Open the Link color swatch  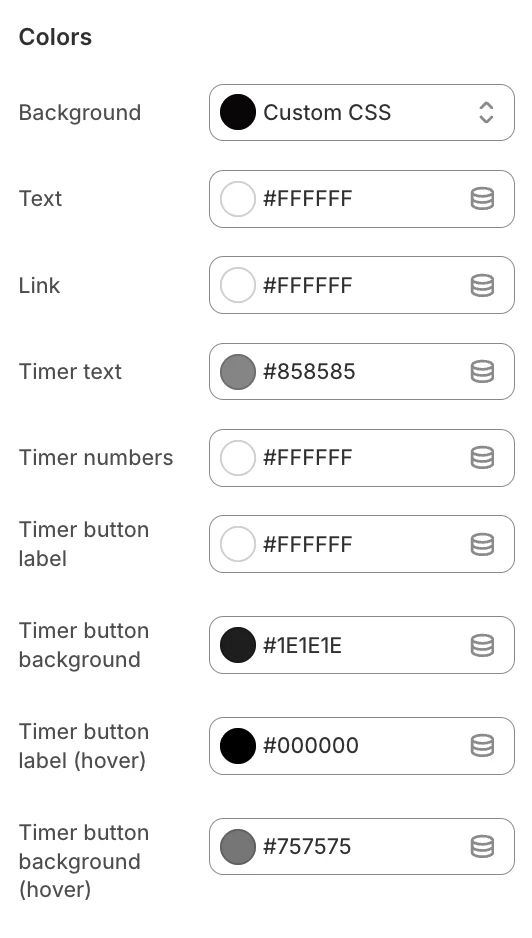[x=238, y=285]
